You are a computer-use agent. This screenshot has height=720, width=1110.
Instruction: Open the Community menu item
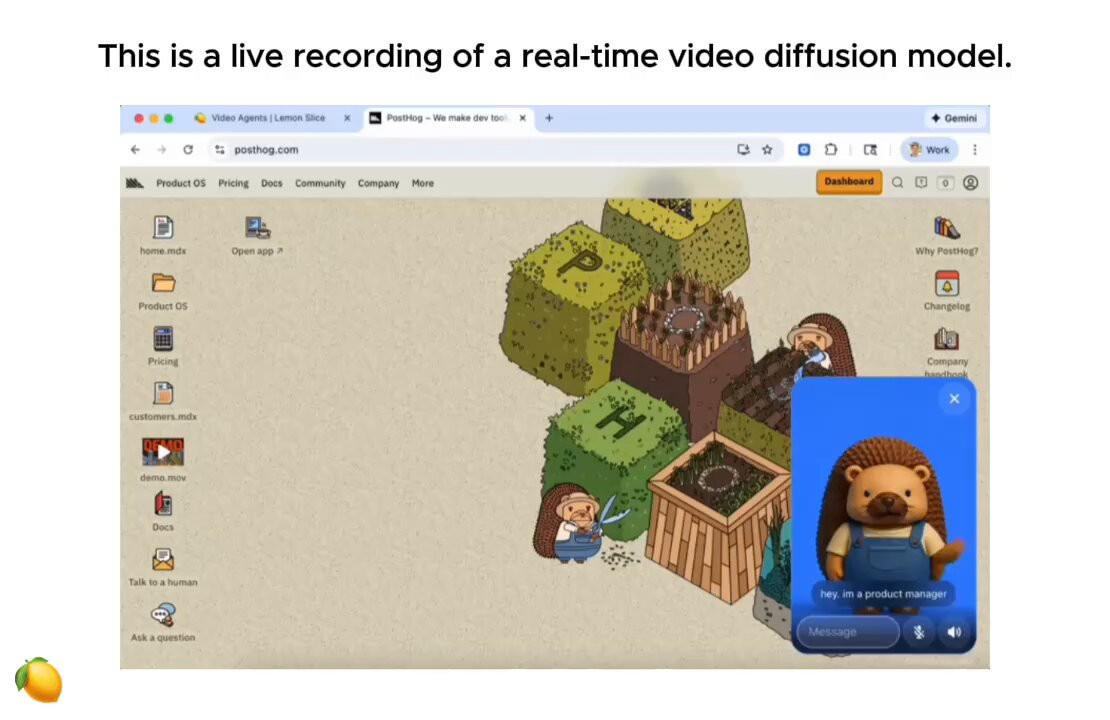click(320, 183)
